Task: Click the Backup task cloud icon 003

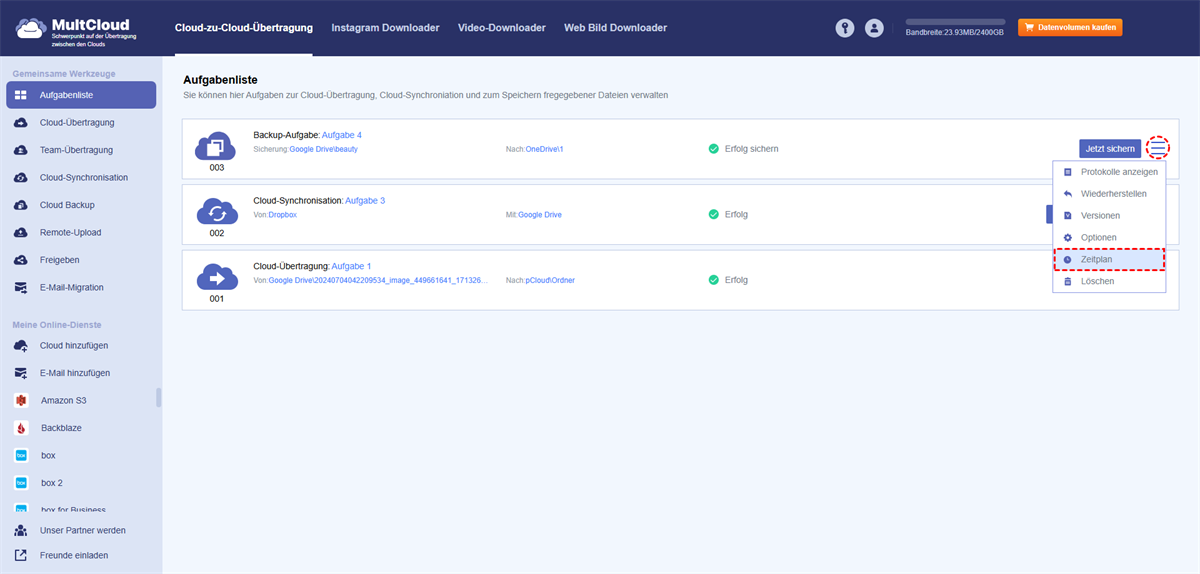Action: click(216, 147)
